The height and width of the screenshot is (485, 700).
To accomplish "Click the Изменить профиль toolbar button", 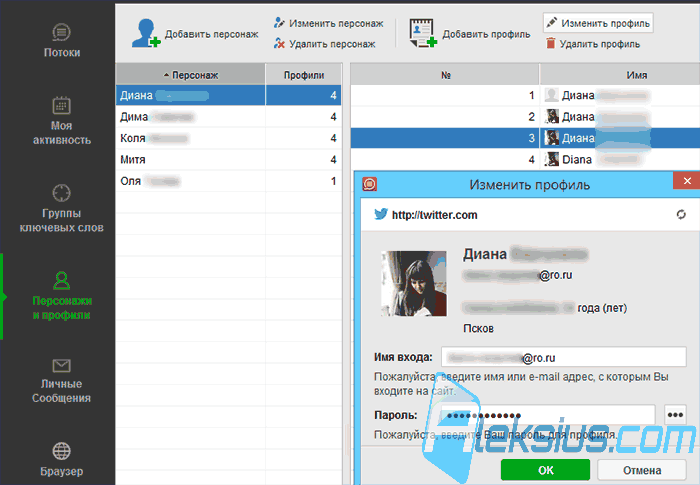I will 598,23.
